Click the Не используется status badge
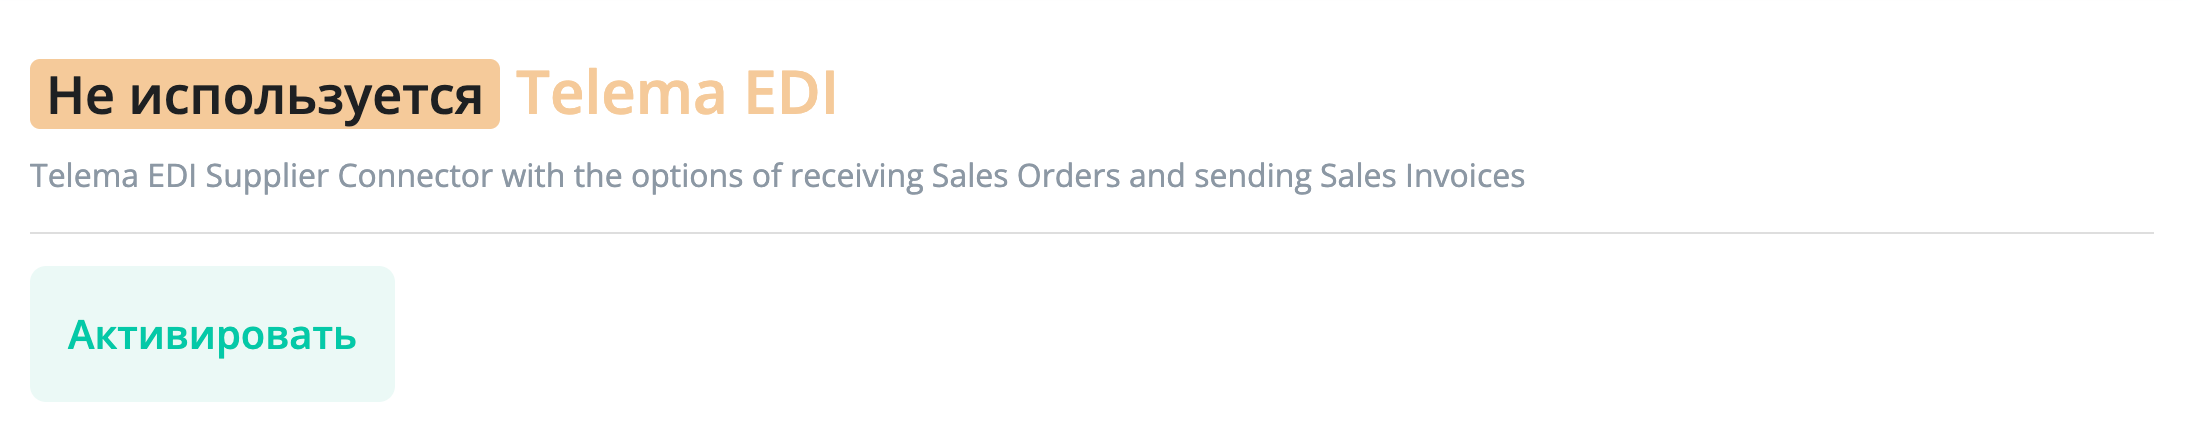The height and width of the screenshot is (430, 2188). [x=264, y=95]
